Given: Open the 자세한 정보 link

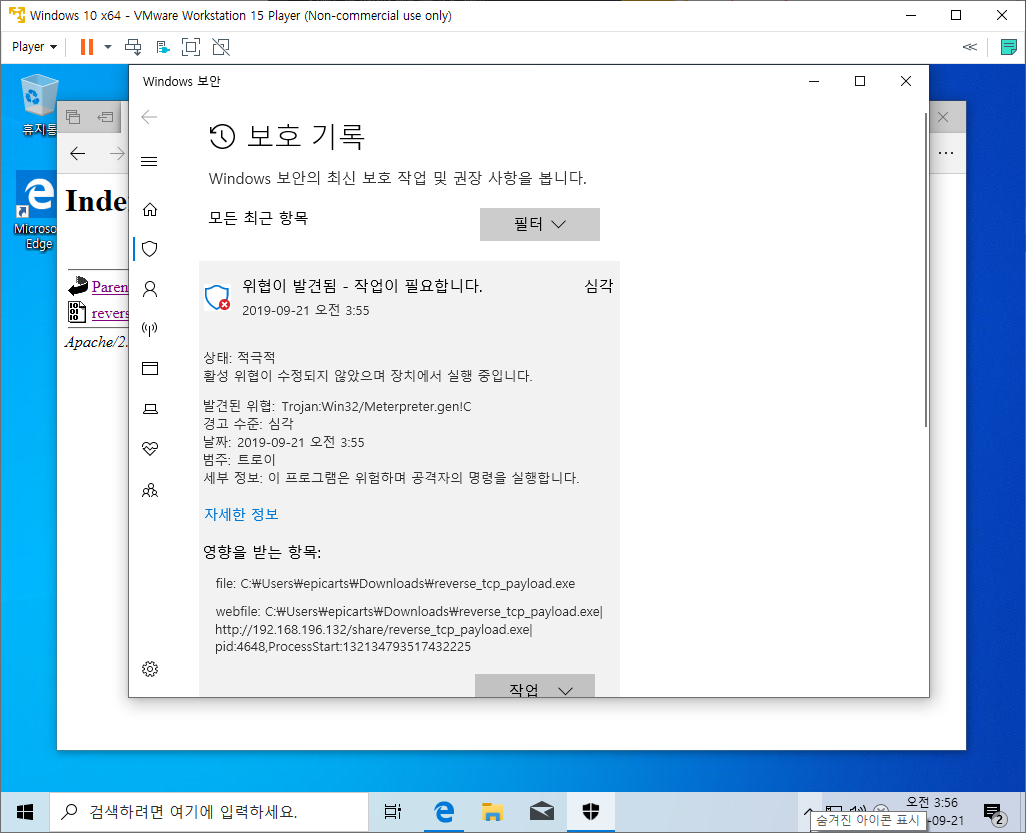Looking at the screenshot, I should tap(241, 514).
